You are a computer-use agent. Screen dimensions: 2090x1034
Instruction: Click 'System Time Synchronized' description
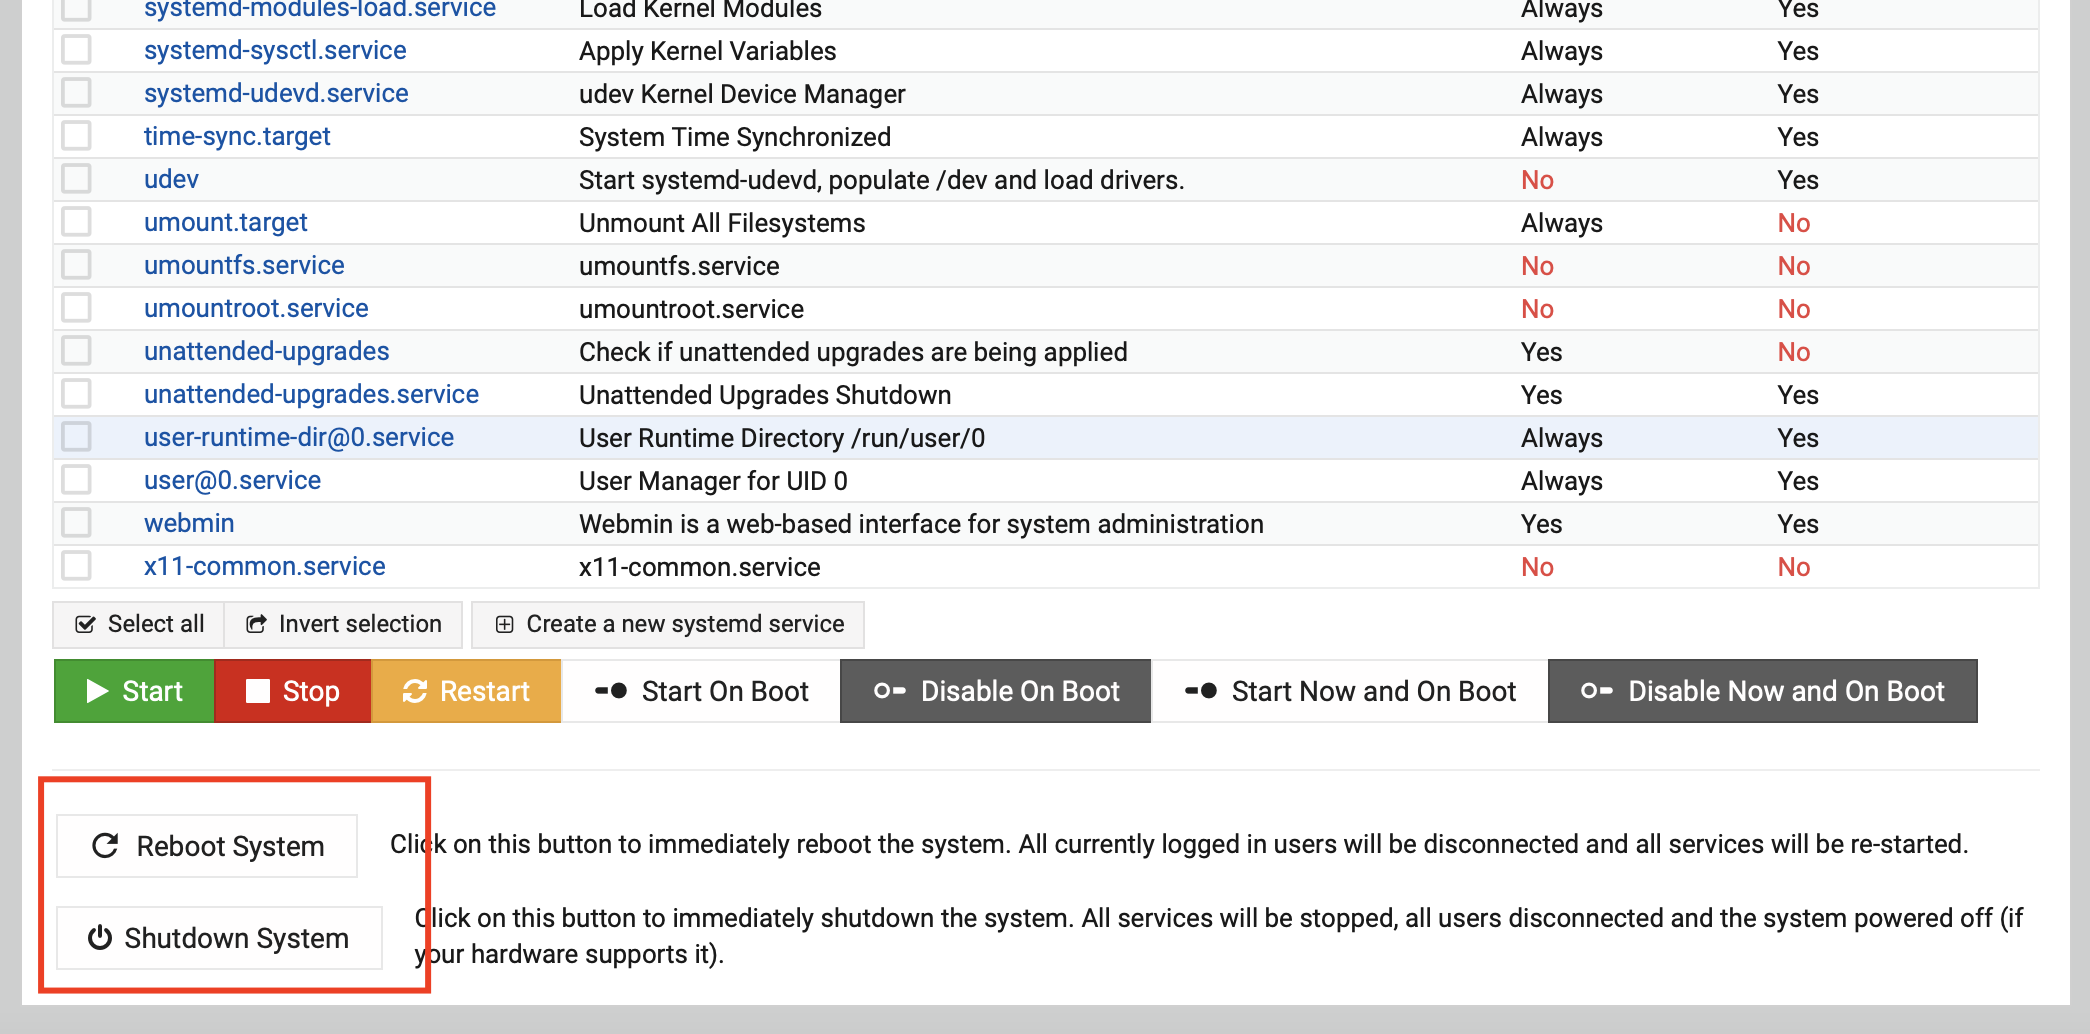click(735, 137)
